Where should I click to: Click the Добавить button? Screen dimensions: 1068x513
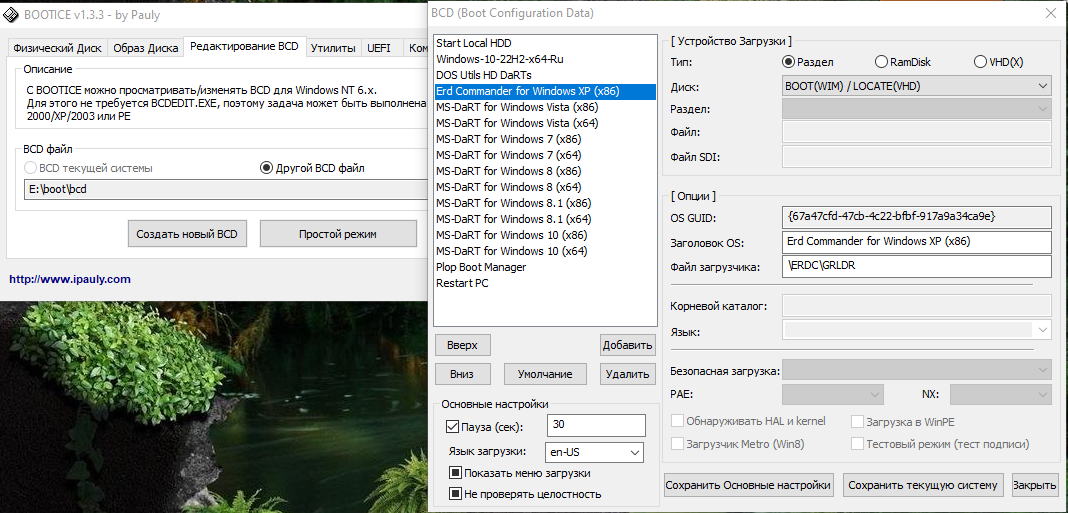point(627,345)
